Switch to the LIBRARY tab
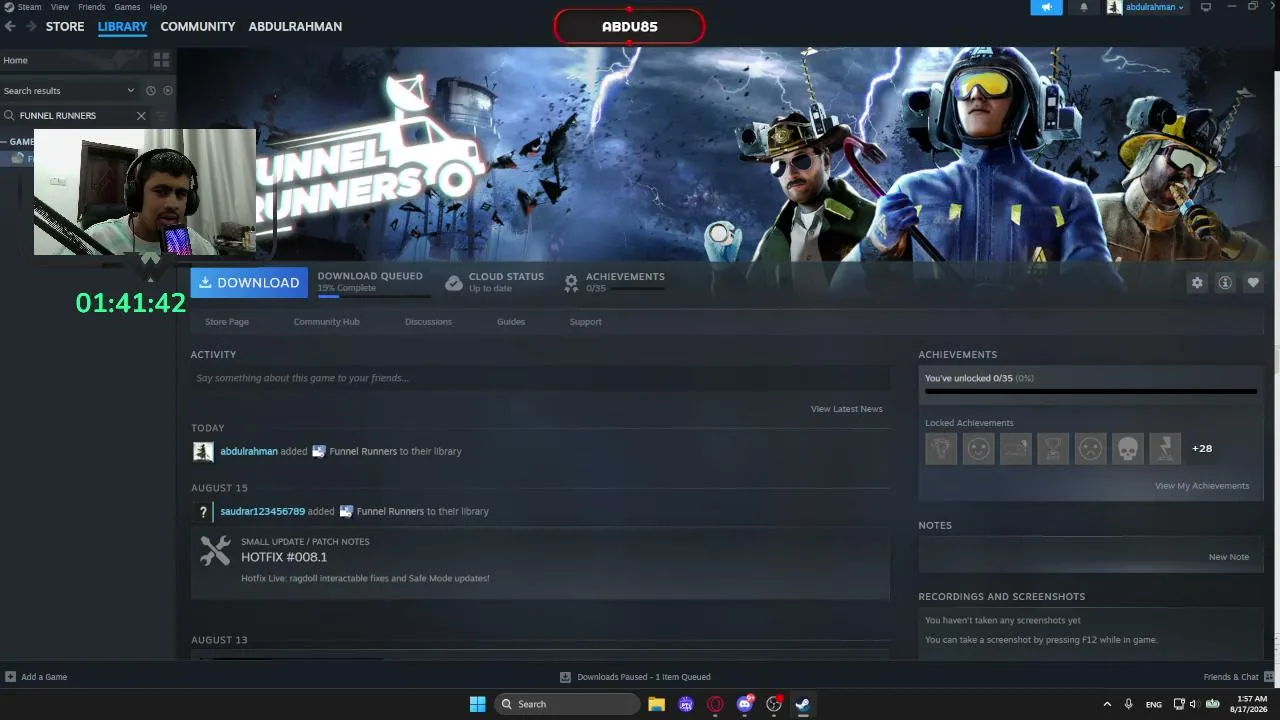Viewport: 1280px width, 720px height. (123, 26)
